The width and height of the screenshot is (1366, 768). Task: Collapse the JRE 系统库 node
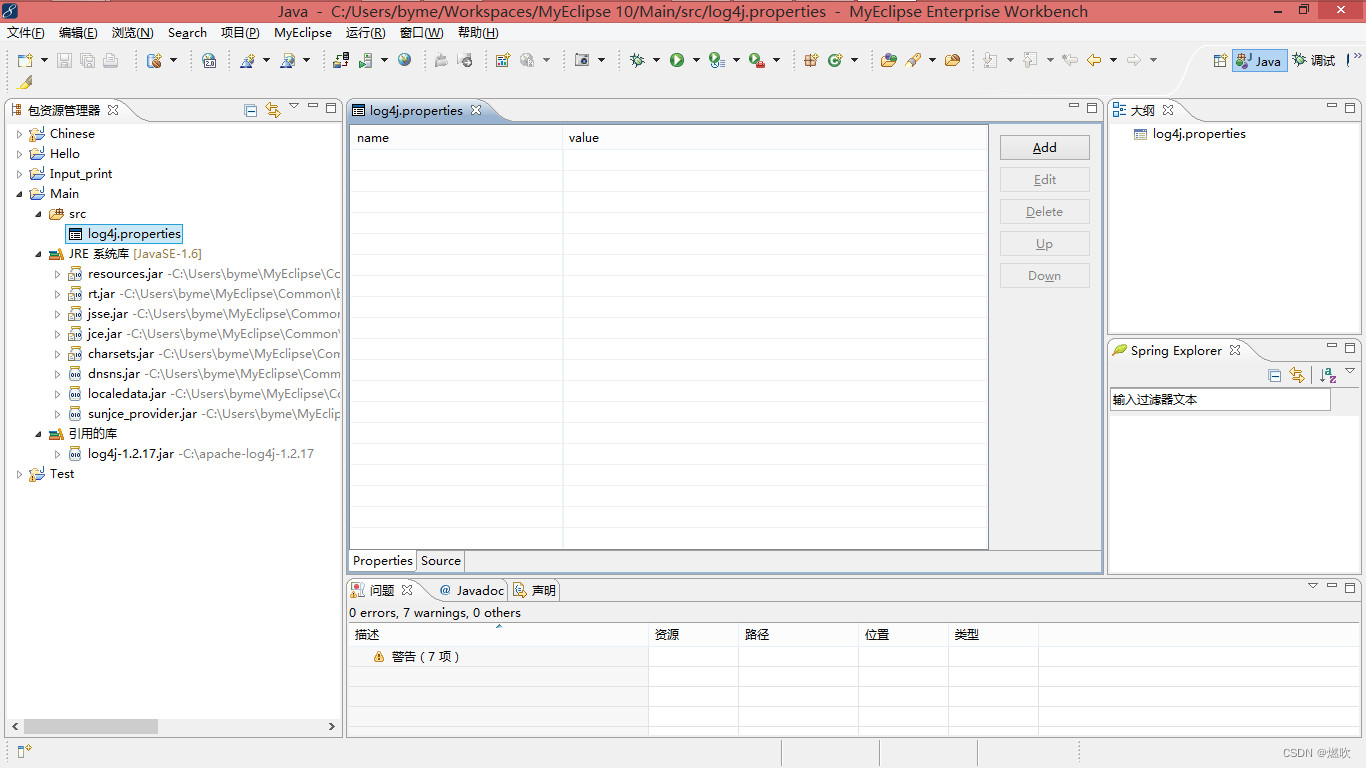pyautogui.click(x=38, y=253)
